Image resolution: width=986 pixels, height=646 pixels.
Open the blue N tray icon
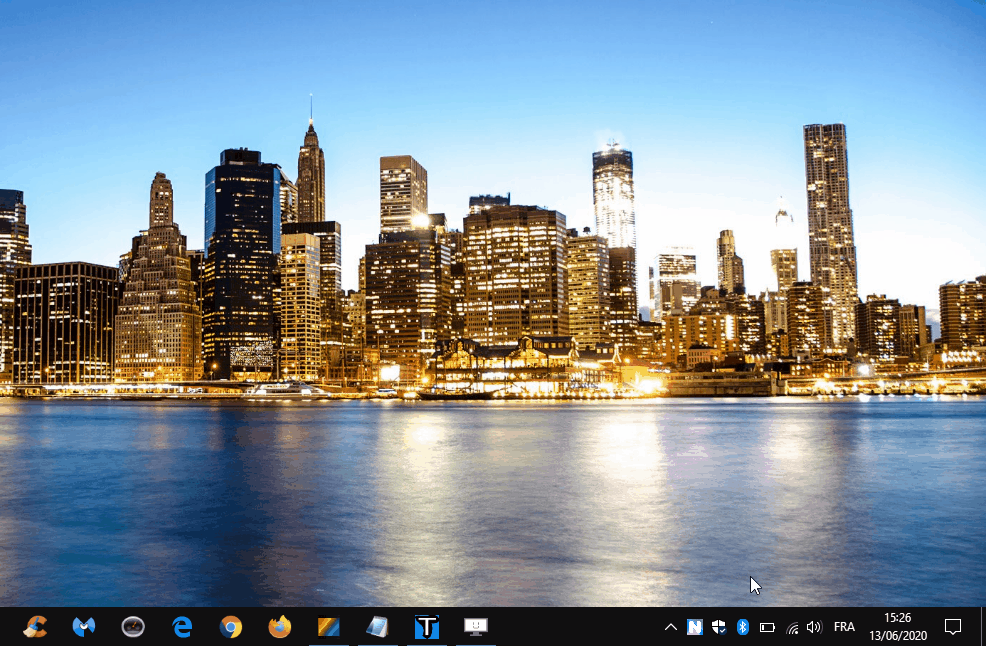point(694,627)
